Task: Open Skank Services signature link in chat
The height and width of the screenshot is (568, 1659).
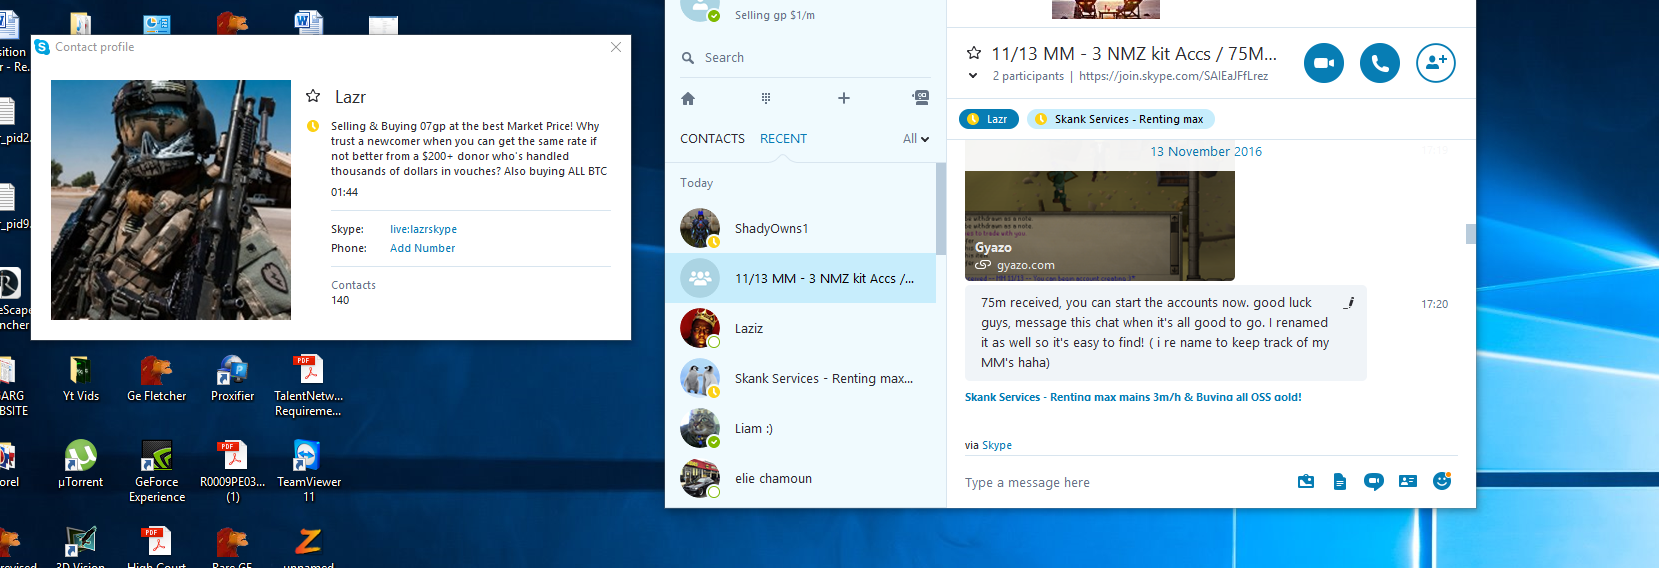Action: tap(1133, 397)
